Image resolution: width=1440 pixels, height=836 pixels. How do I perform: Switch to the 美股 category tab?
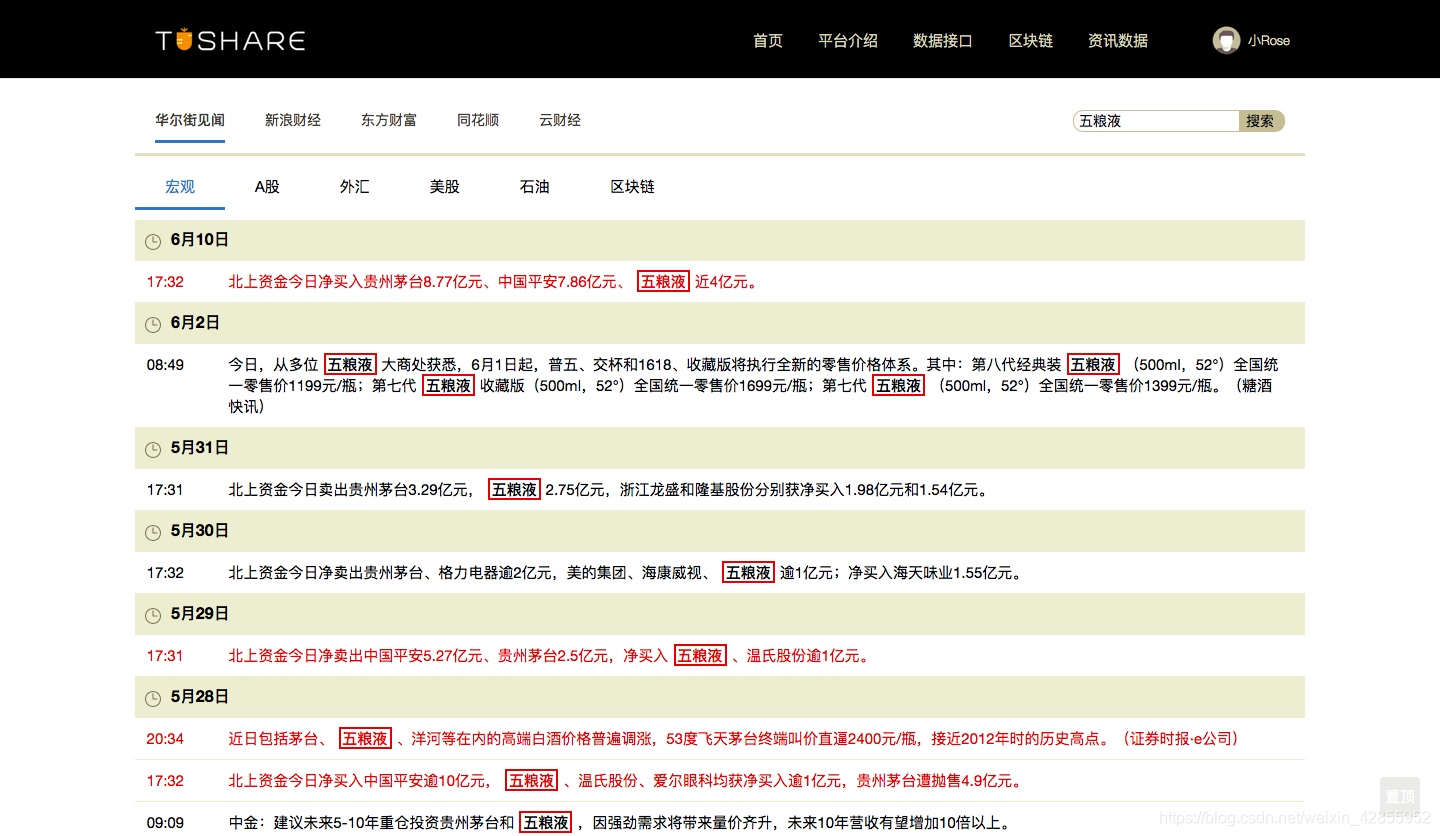coord(445,187)
